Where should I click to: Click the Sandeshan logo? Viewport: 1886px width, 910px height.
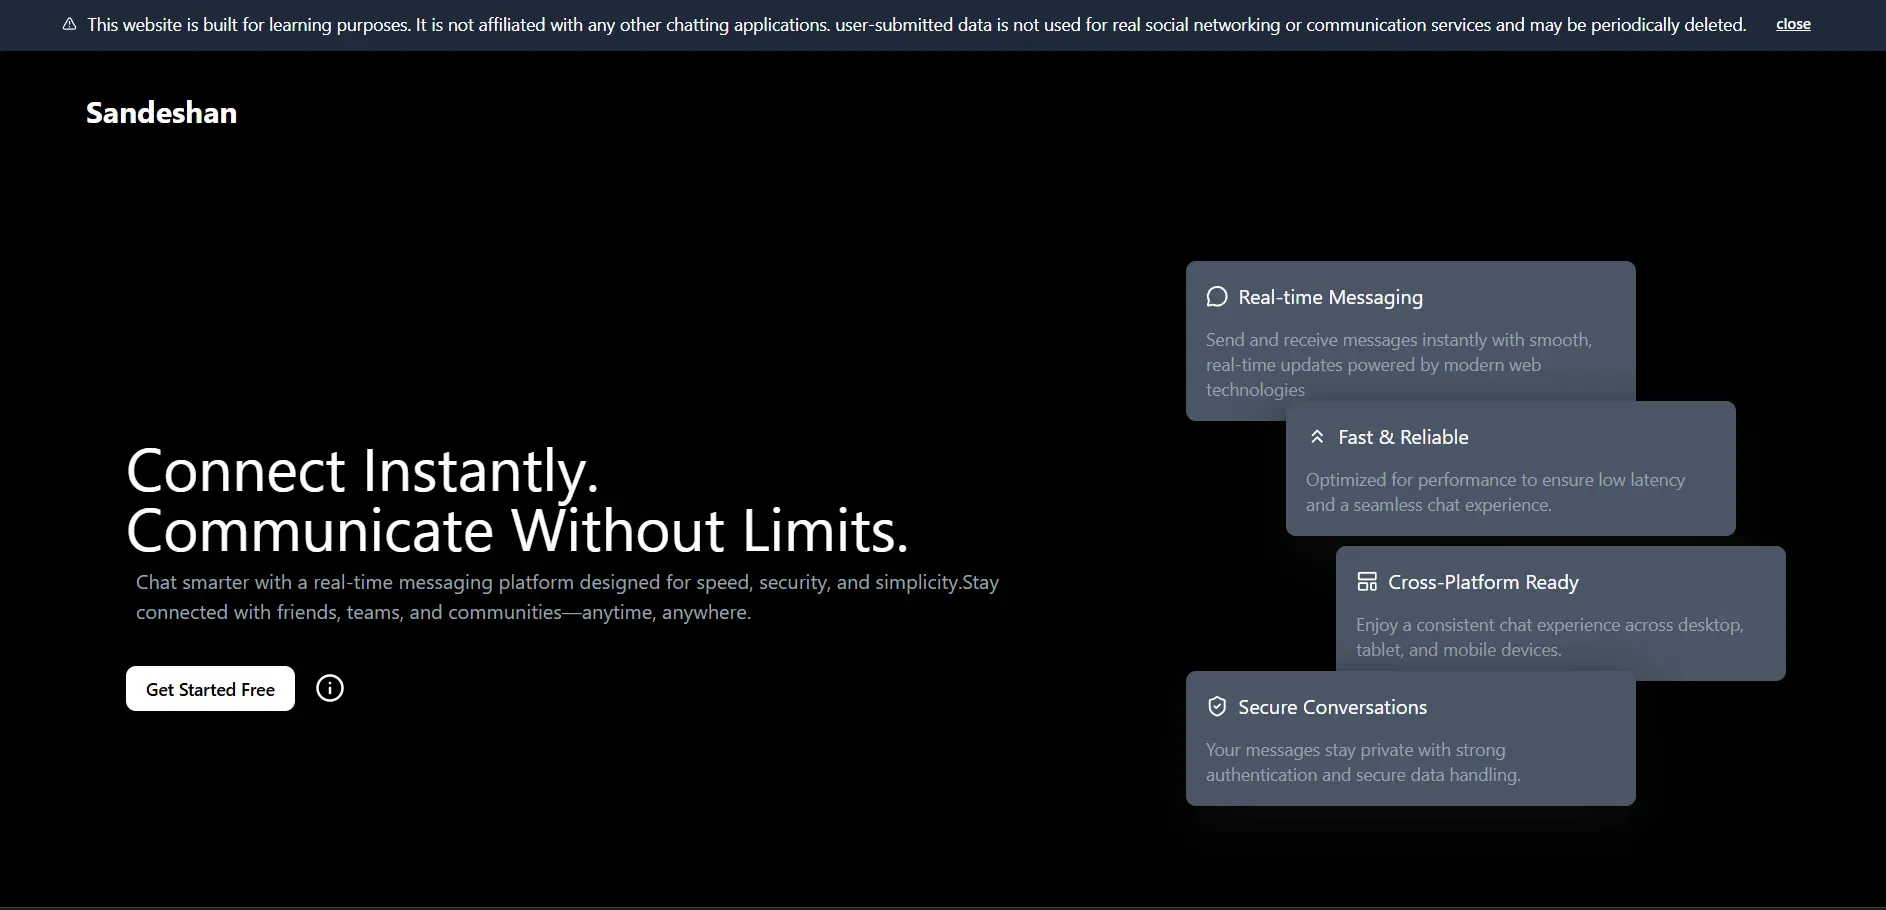(x=161, y=113)
